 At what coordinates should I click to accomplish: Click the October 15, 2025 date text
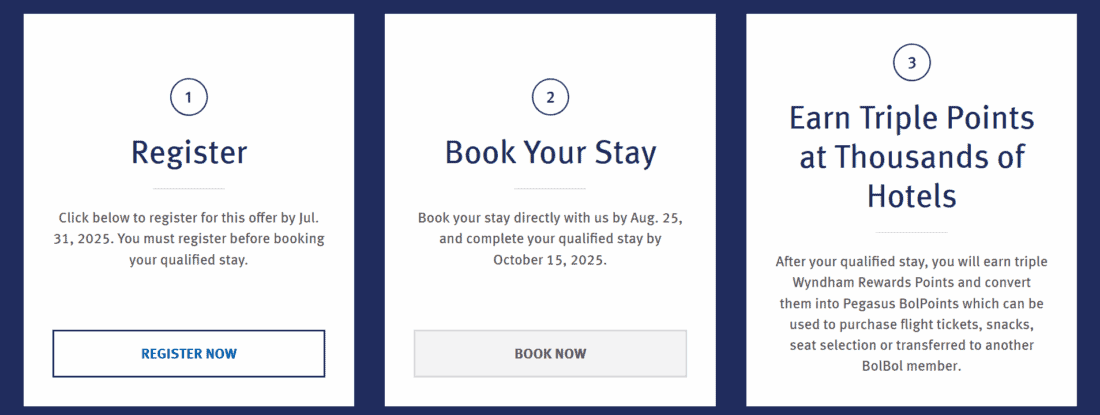(x=550, y=261)
